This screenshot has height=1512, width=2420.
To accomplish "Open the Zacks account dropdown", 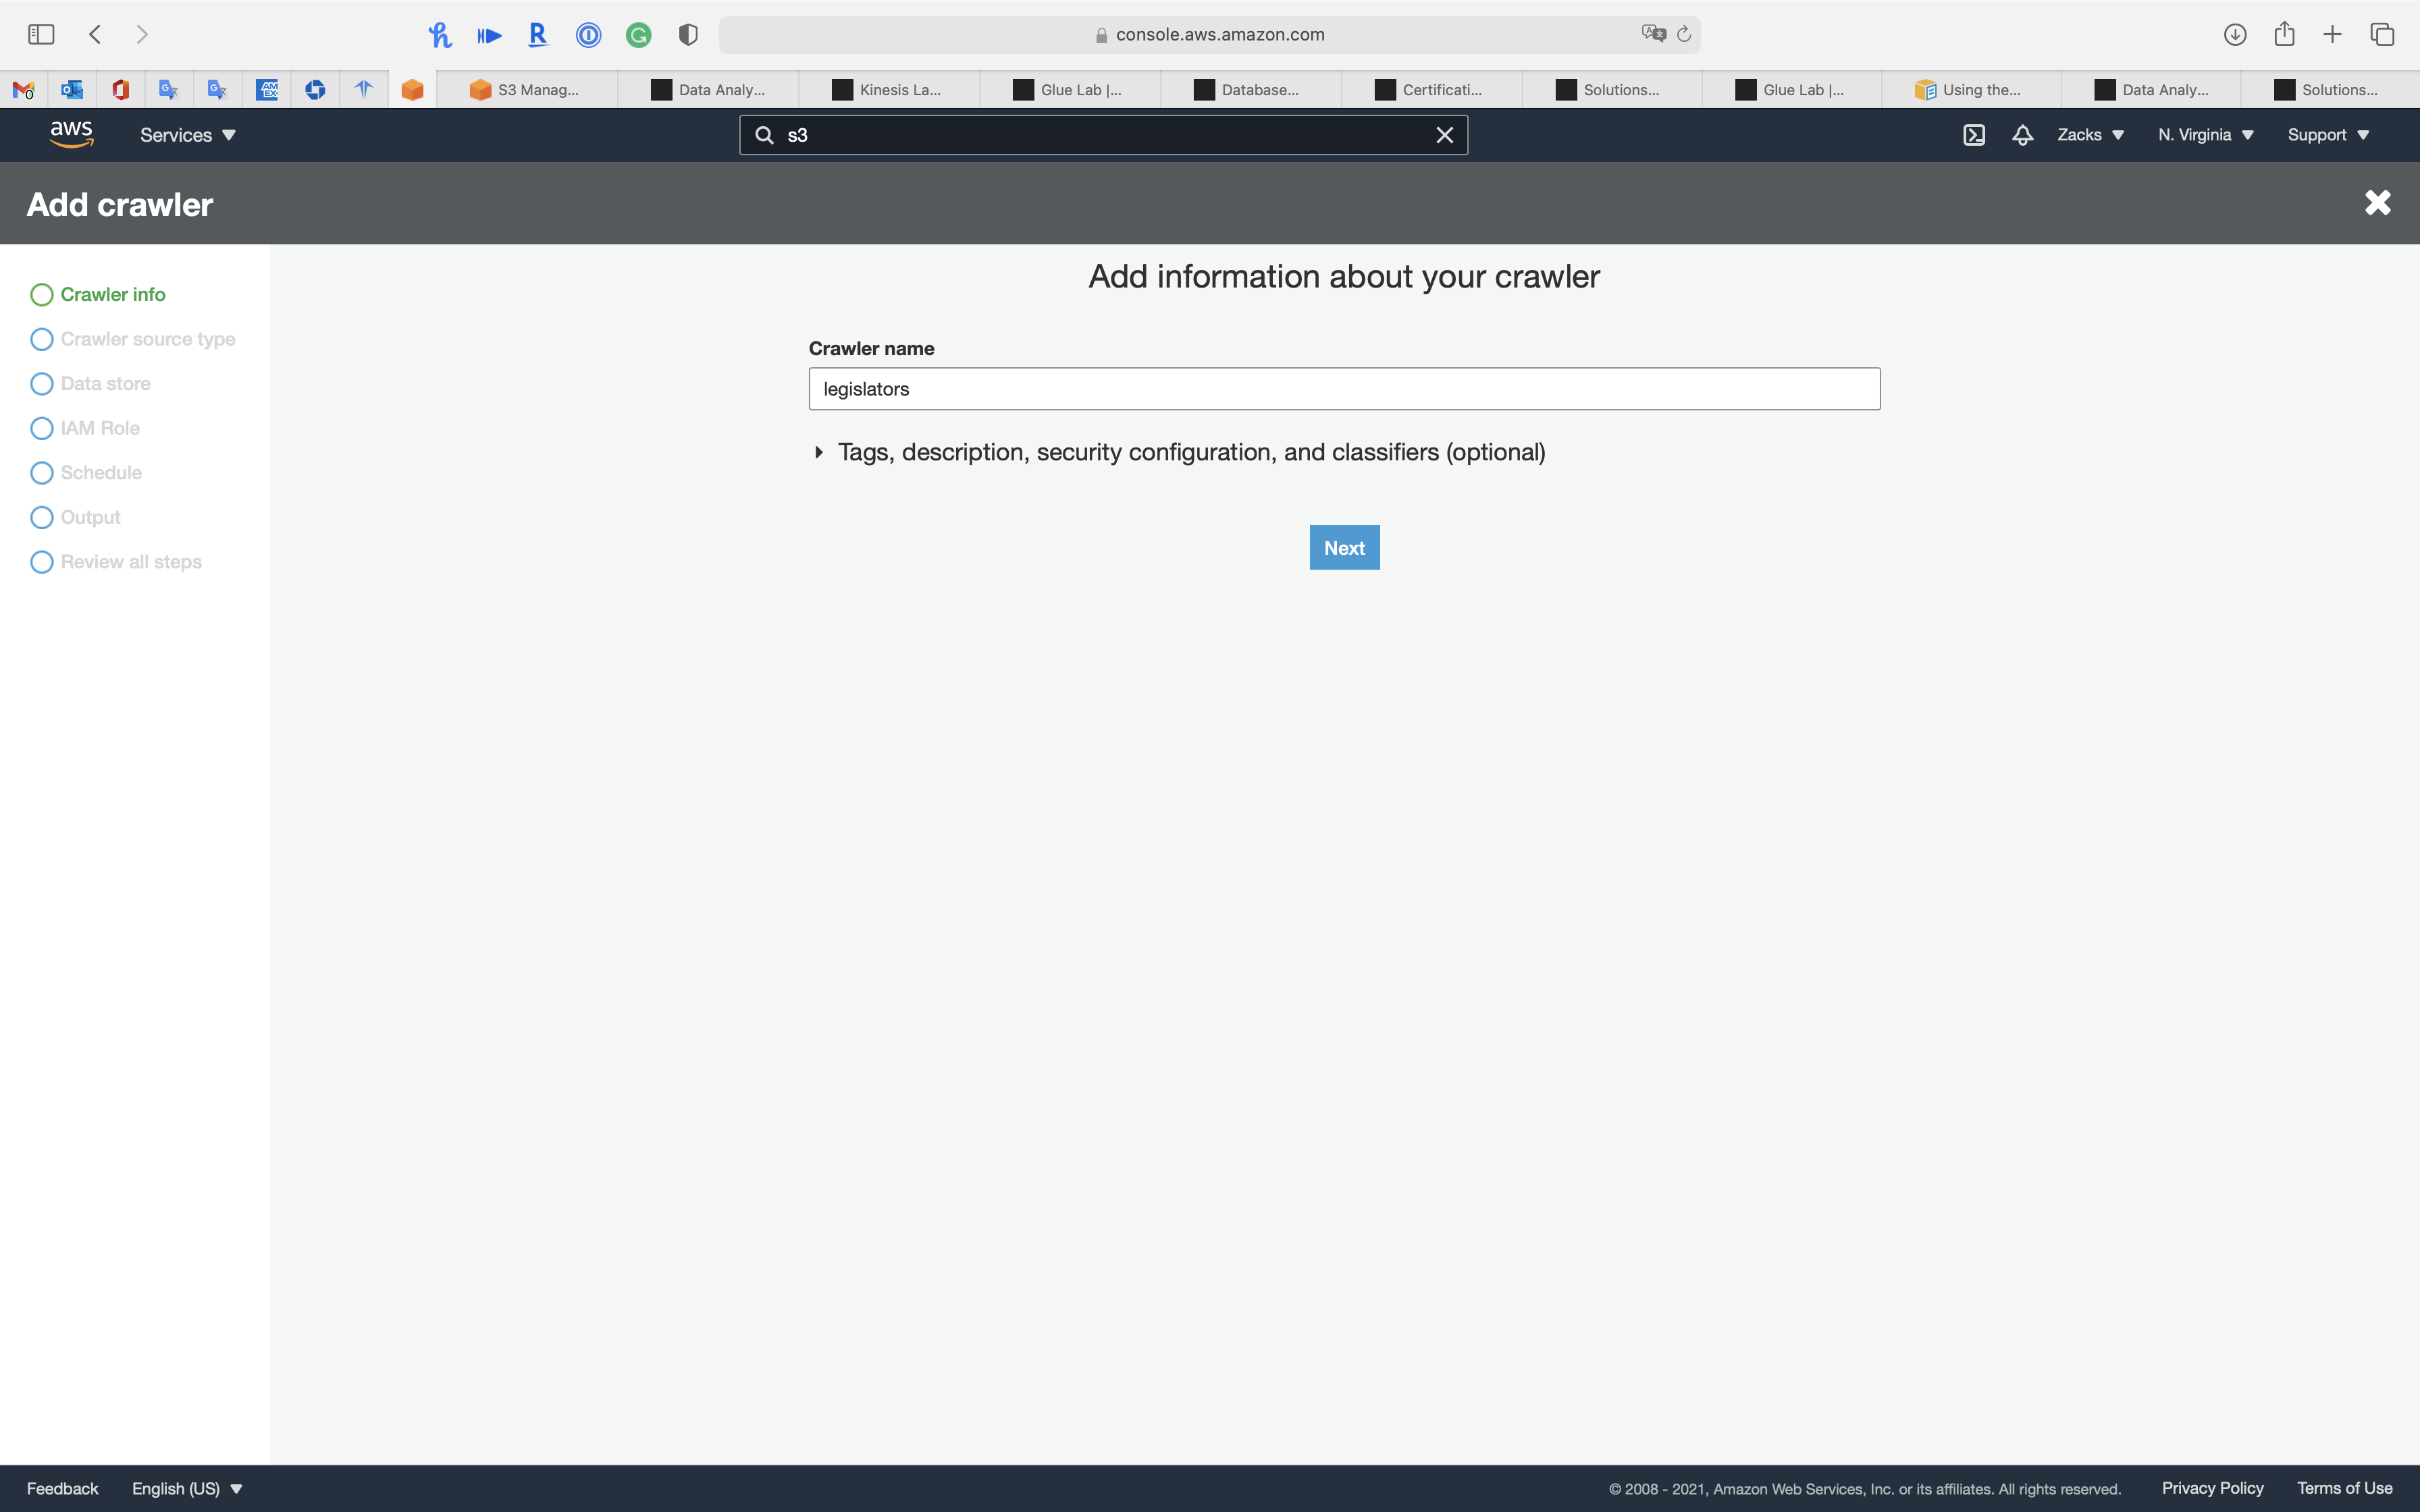I will 2090,135.
